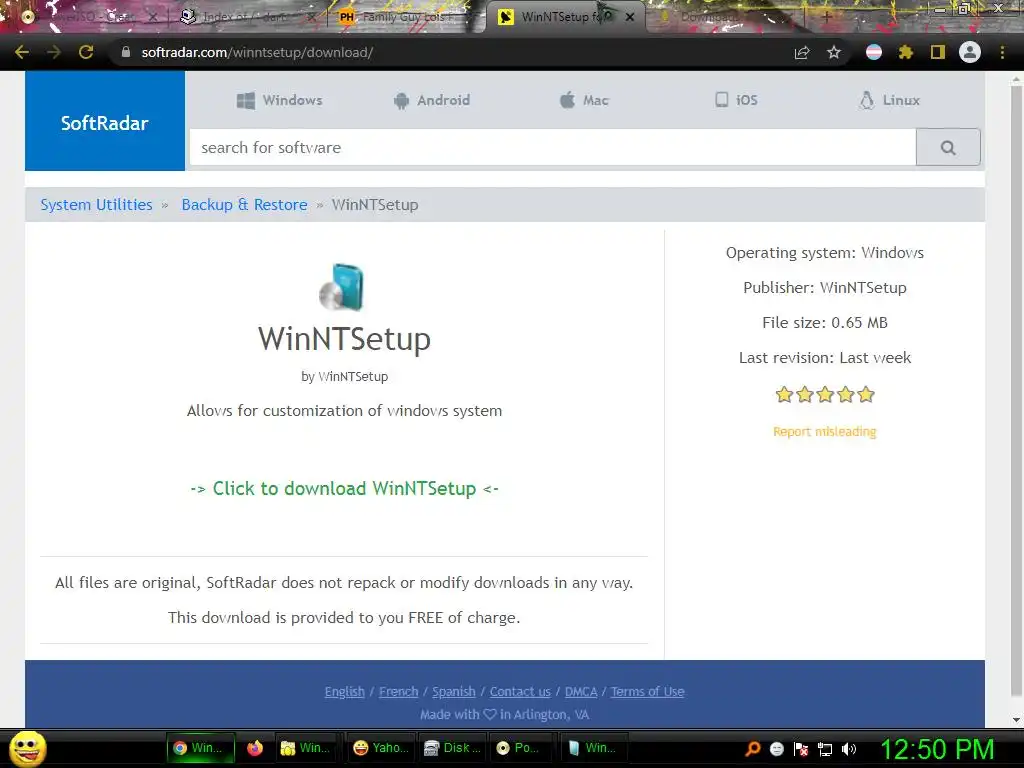Browse the Android software category
This screenshot has height=768, width=1024.
pos(432,100)
